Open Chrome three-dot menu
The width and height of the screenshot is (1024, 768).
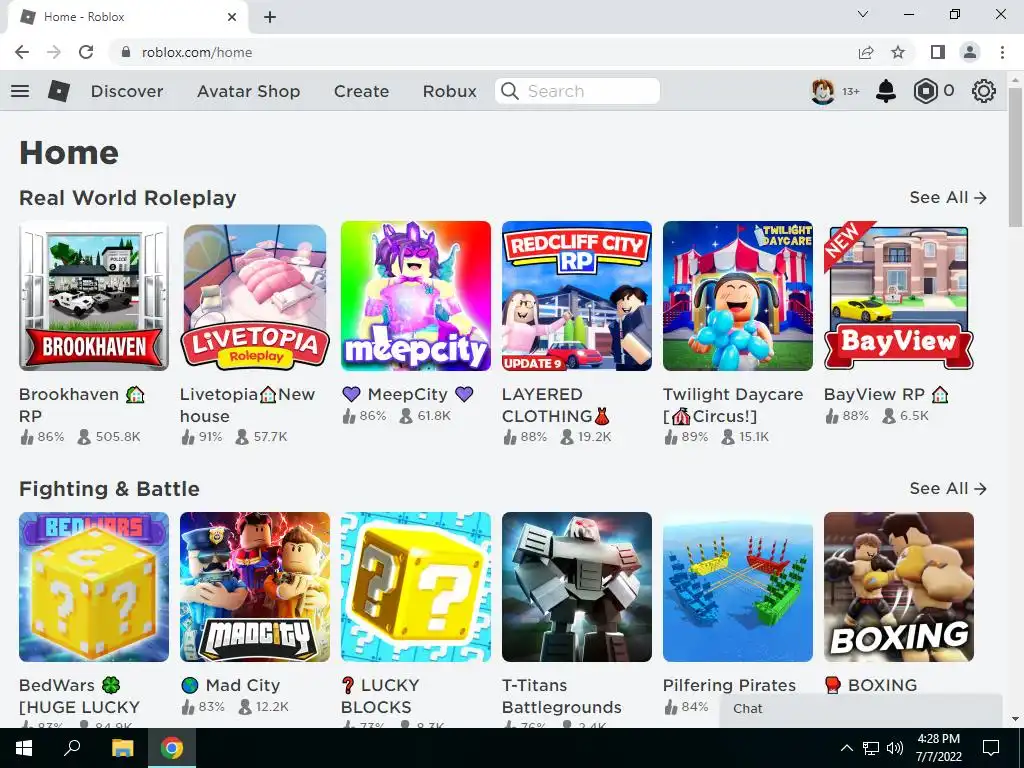pos(1002,52)
